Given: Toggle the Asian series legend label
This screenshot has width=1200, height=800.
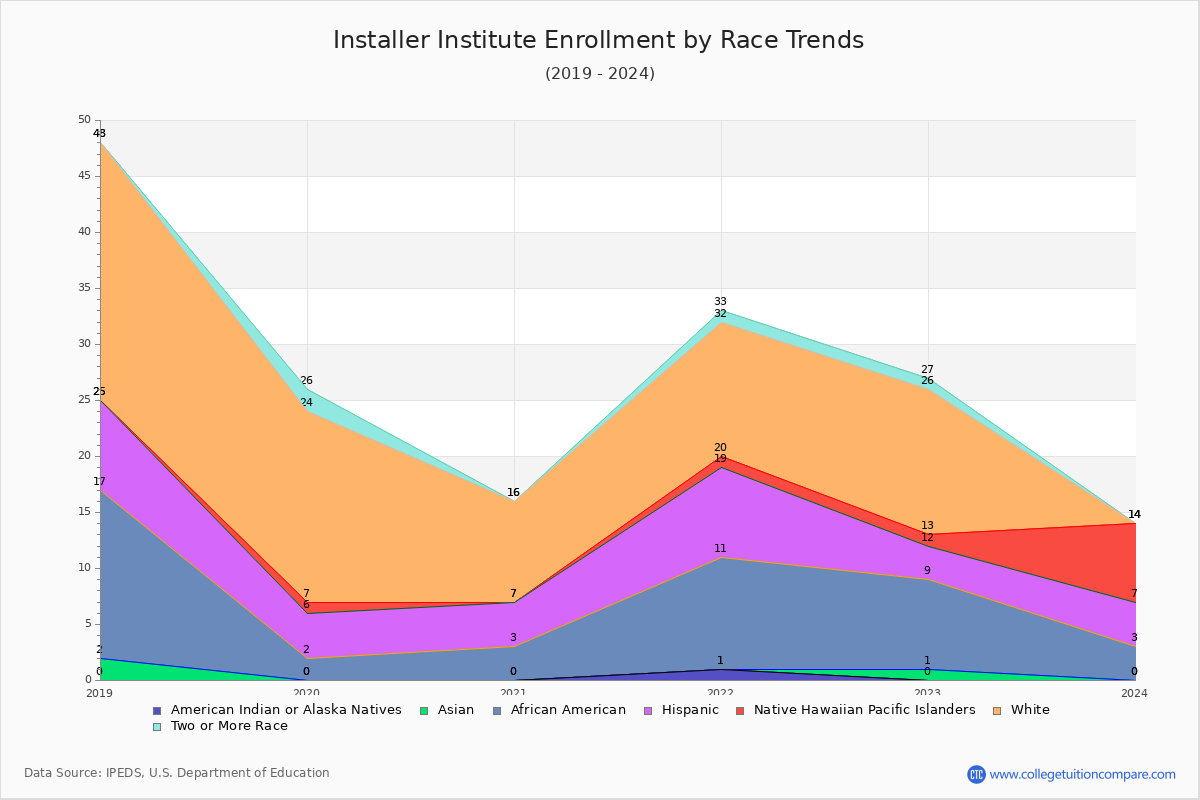Looking at the screenshot, I should point(456,710).
